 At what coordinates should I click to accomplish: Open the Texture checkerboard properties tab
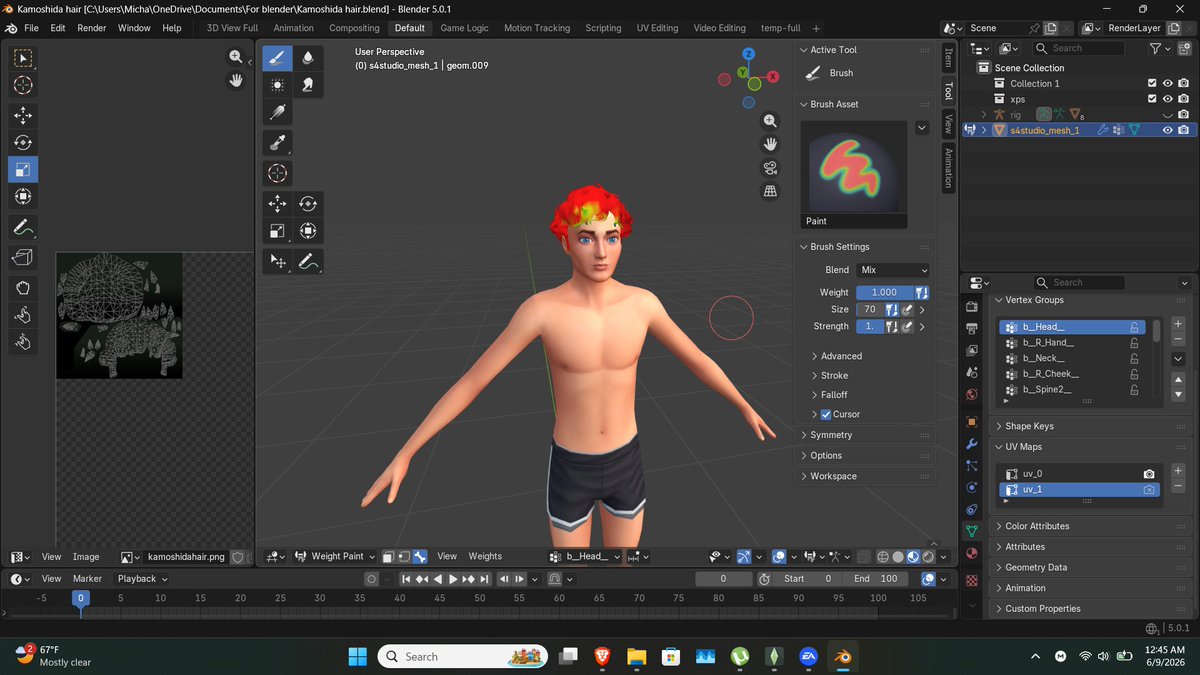point(971,580)
